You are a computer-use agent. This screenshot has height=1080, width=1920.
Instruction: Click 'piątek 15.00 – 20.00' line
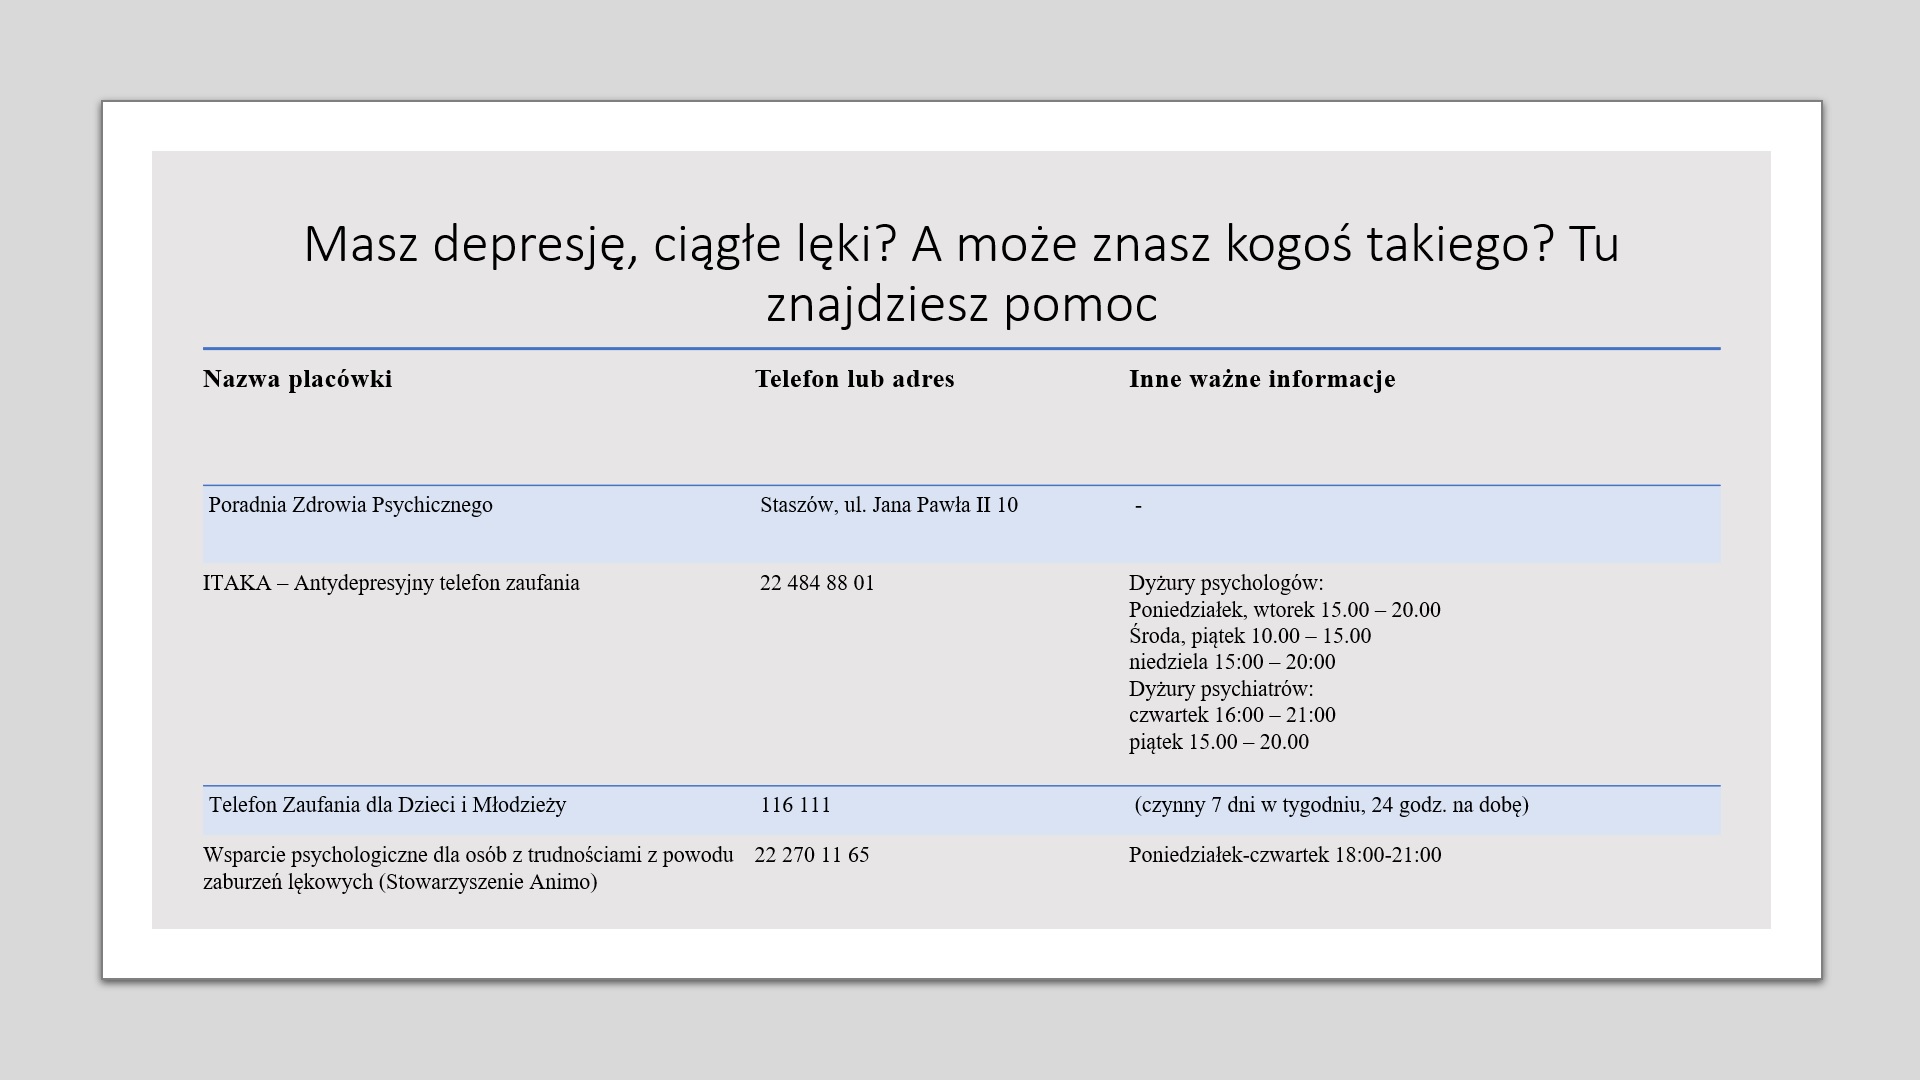tap(1219, 742)
